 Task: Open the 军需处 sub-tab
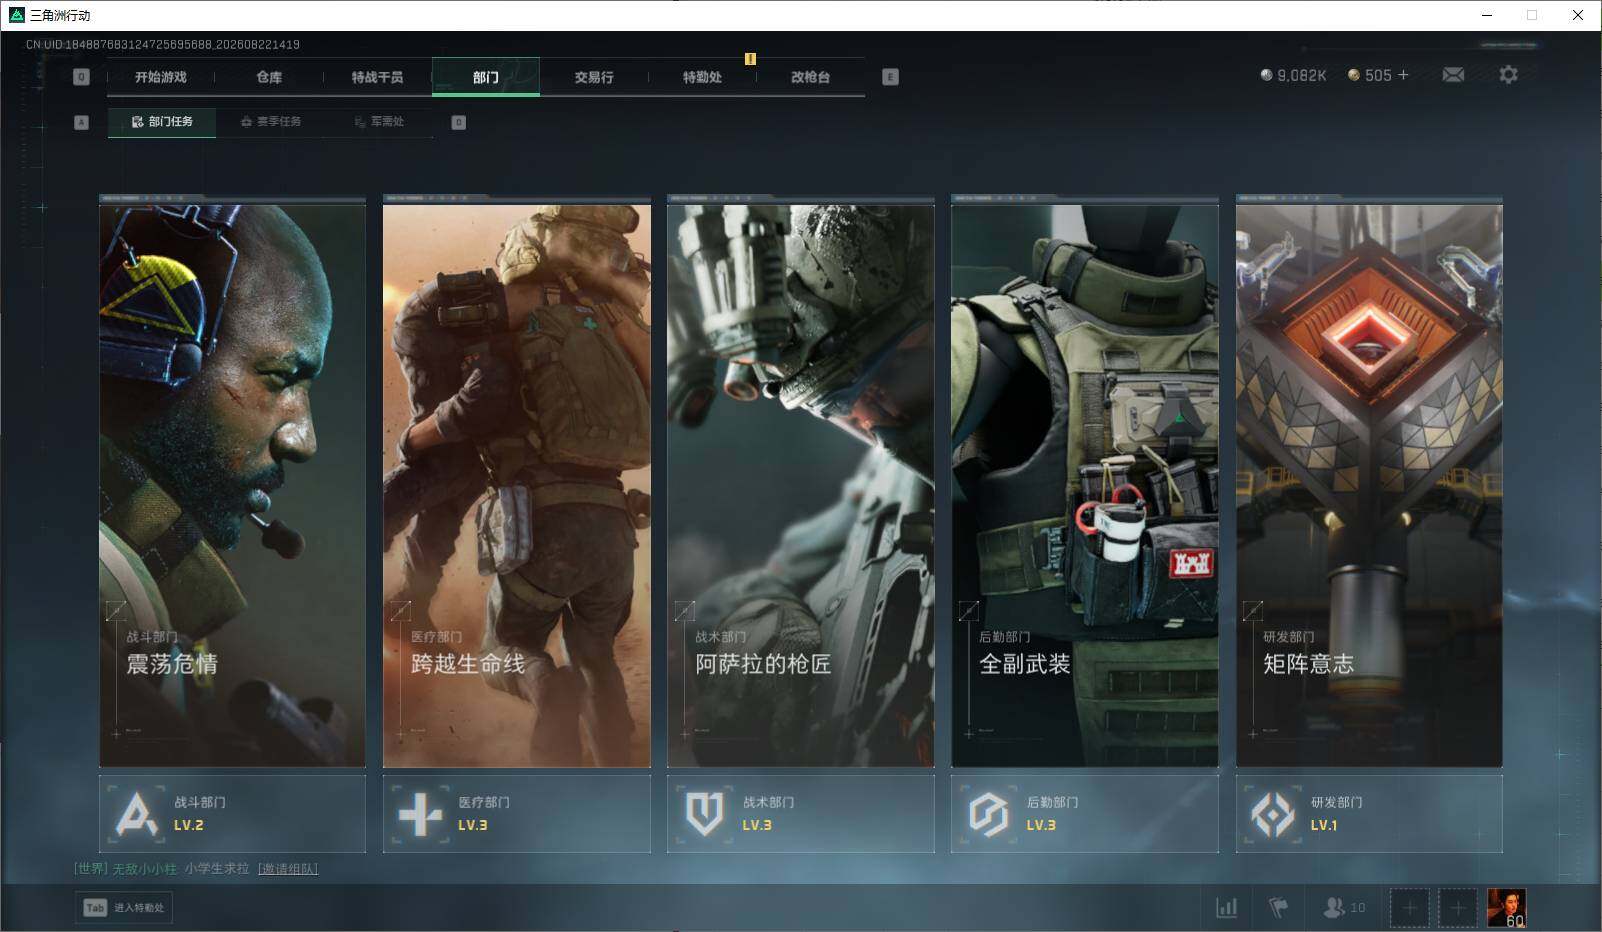[x=379, y=122]
